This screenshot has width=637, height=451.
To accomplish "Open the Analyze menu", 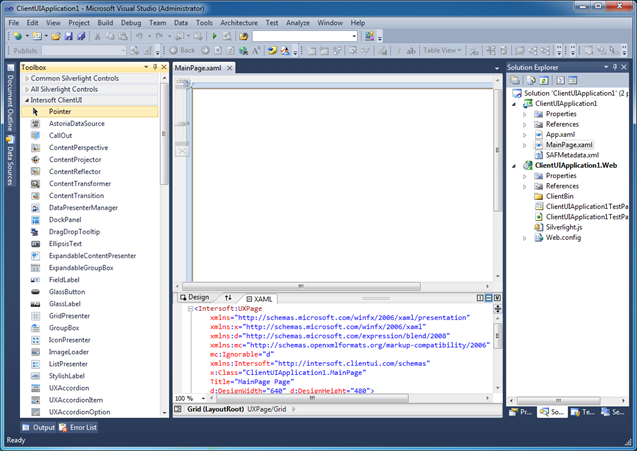I will pos(298,23).
